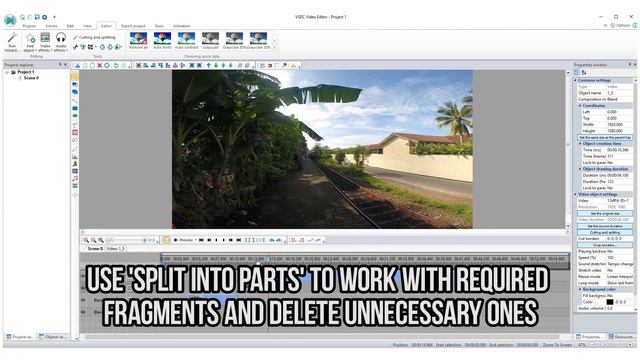The height and width of the screenshot is (360, 640).
Task: Click the Options button at top right
Action: point(621,26)
